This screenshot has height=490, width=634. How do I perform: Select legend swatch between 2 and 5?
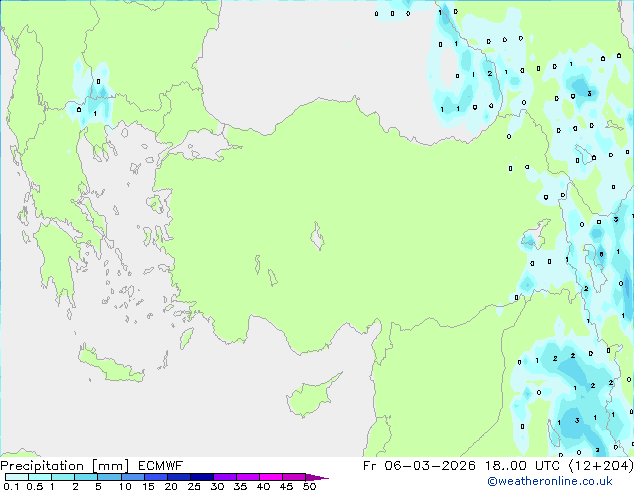point(86,477)
